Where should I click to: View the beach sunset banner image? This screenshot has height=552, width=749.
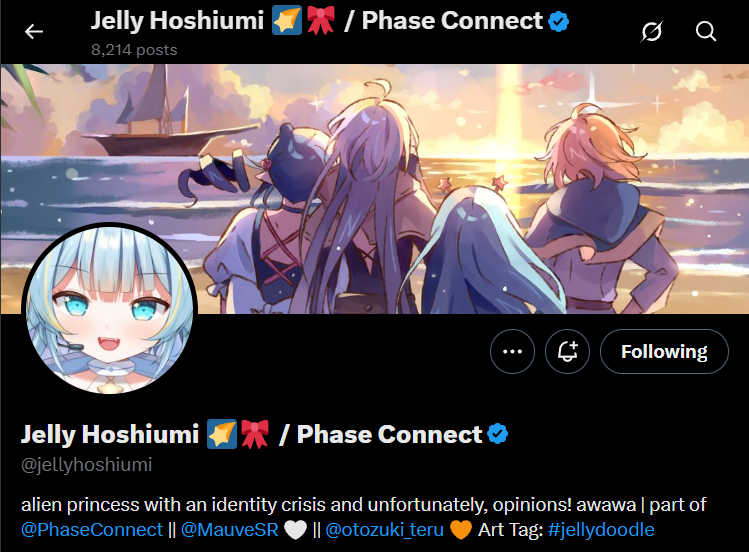tap(374, 189)
